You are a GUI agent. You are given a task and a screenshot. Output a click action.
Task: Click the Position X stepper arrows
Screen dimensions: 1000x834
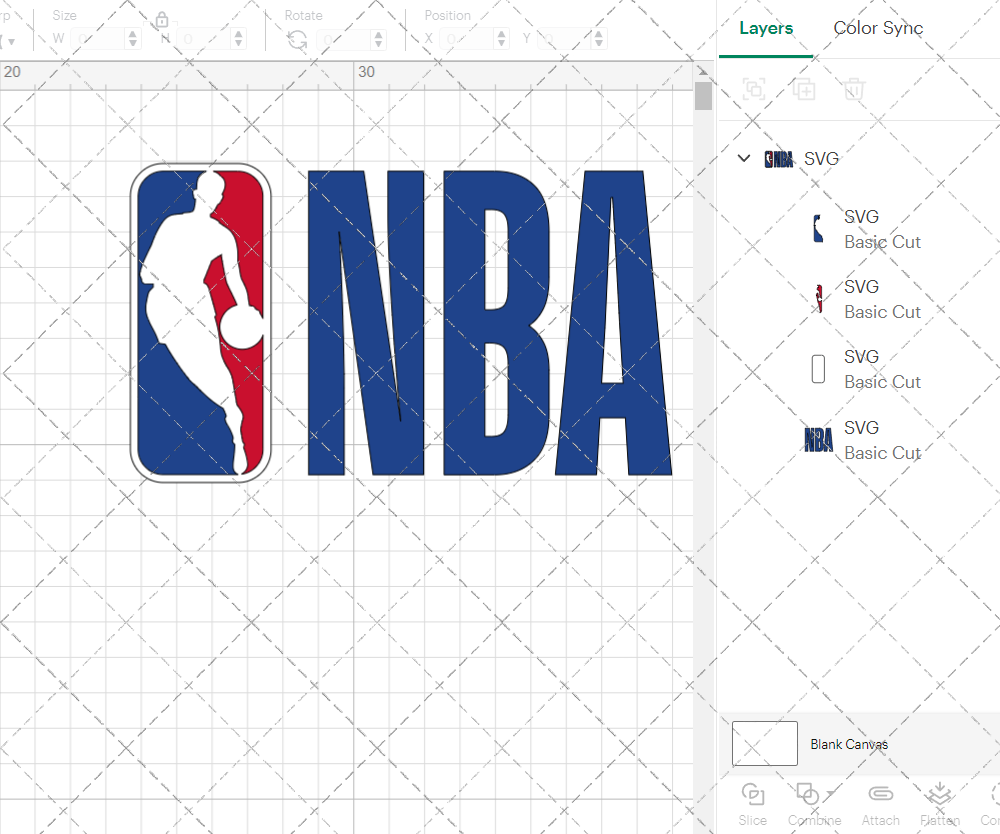pyautogui.click(x=502, y=39)
